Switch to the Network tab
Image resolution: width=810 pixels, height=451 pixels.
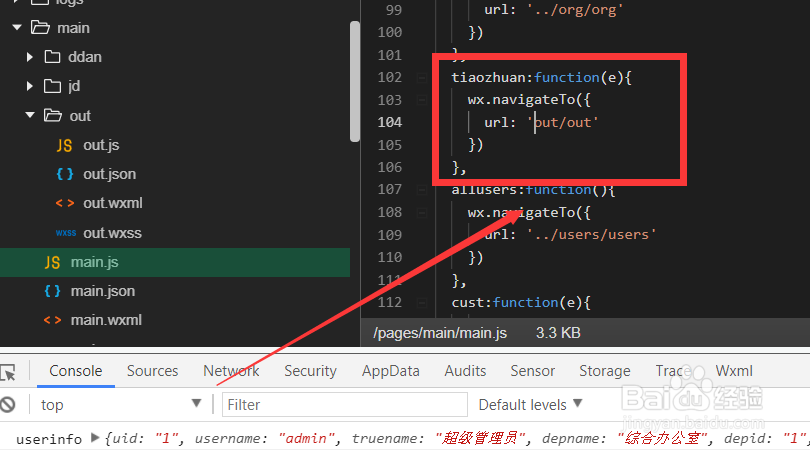pyautogui.click(x=231, y=371)
